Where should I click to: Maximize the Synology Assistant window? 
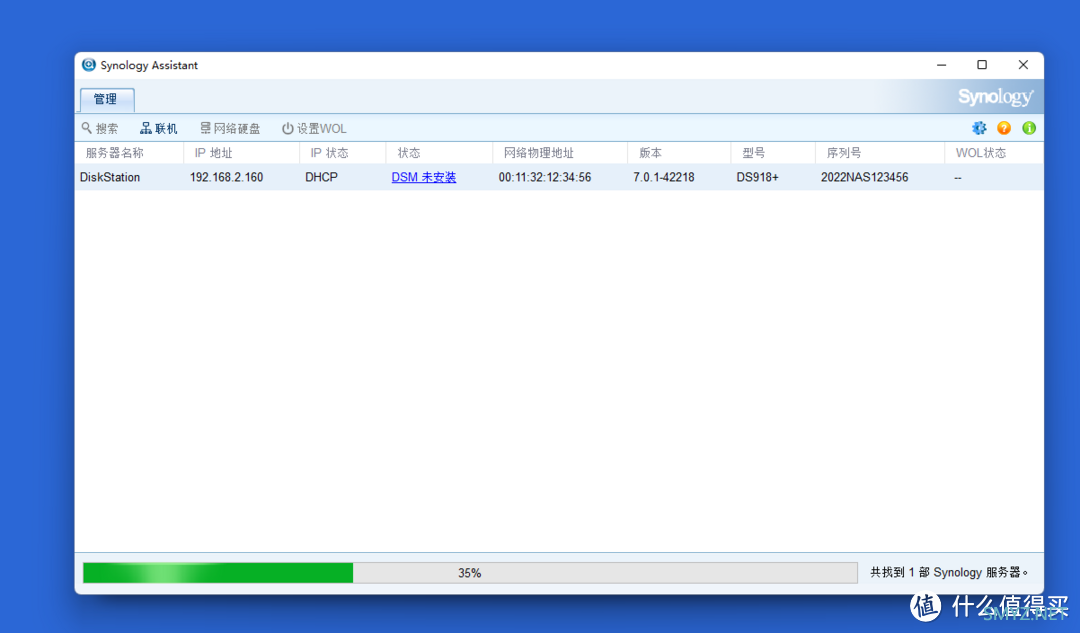tap(982, 65)
